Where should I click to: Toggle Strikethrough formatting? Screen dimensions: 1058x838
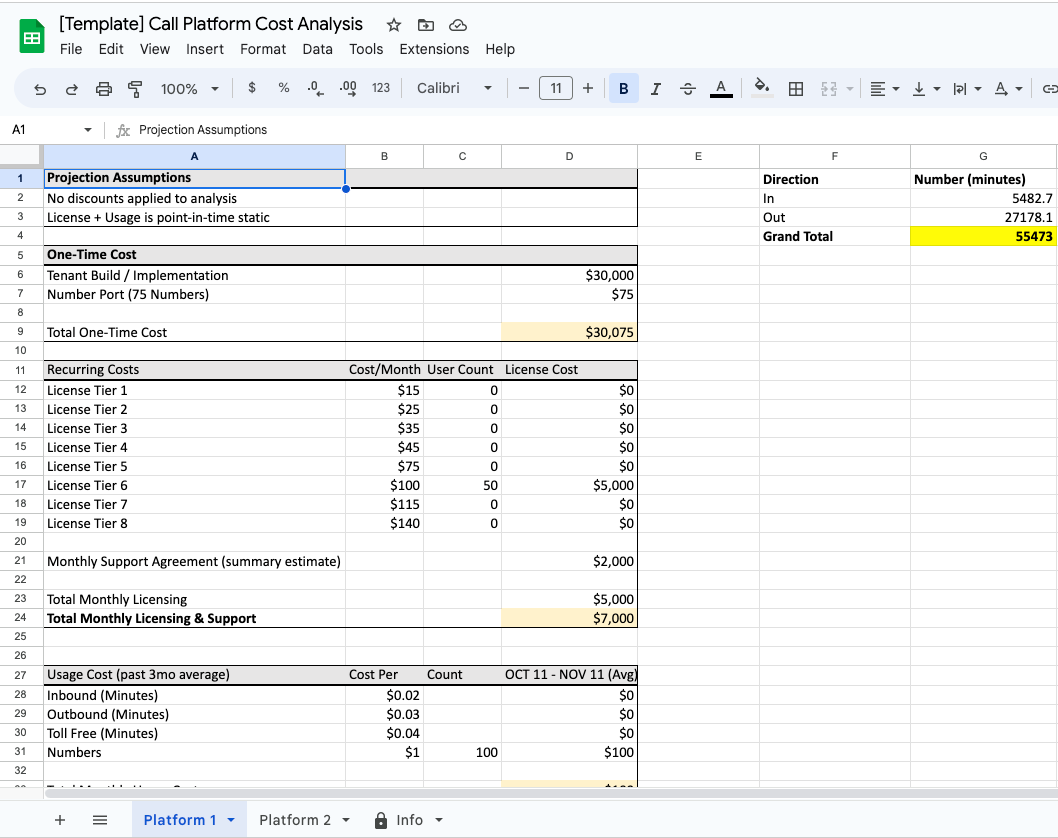pos(688,88)
